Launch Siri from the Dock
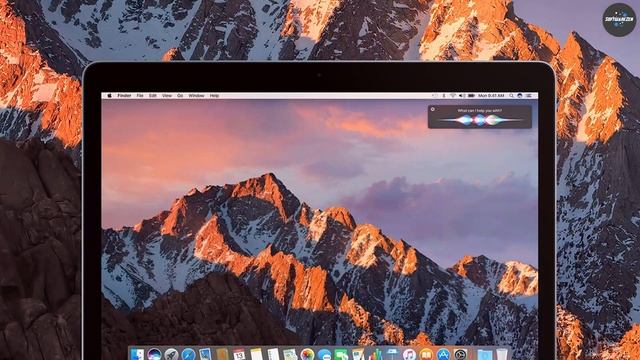 [154, 354]
